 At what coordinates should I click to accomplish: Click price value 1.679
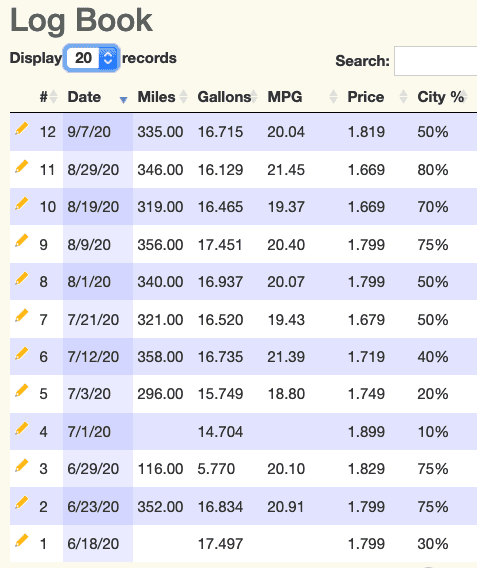tap(366, 320)
